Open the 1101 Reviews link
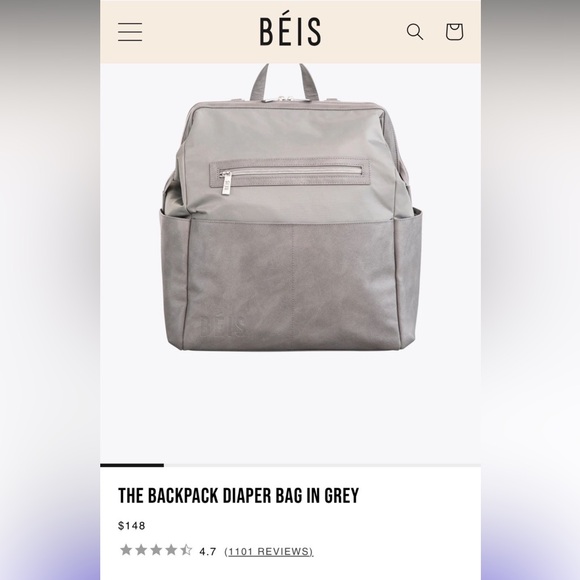Image resolution: width=580 pixels, height=580 pixels. tap(269, 552)
